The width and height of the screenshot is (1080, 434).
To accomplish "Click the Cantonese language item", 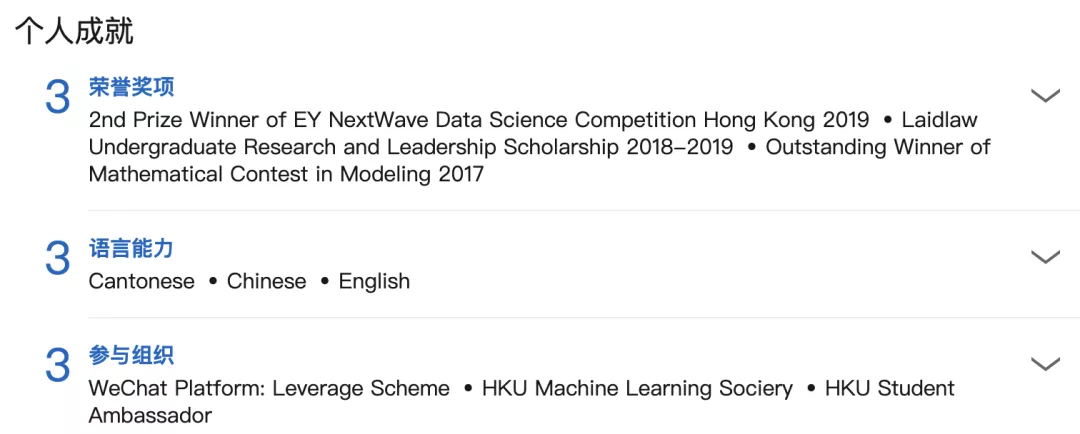I will pos(141,281).
